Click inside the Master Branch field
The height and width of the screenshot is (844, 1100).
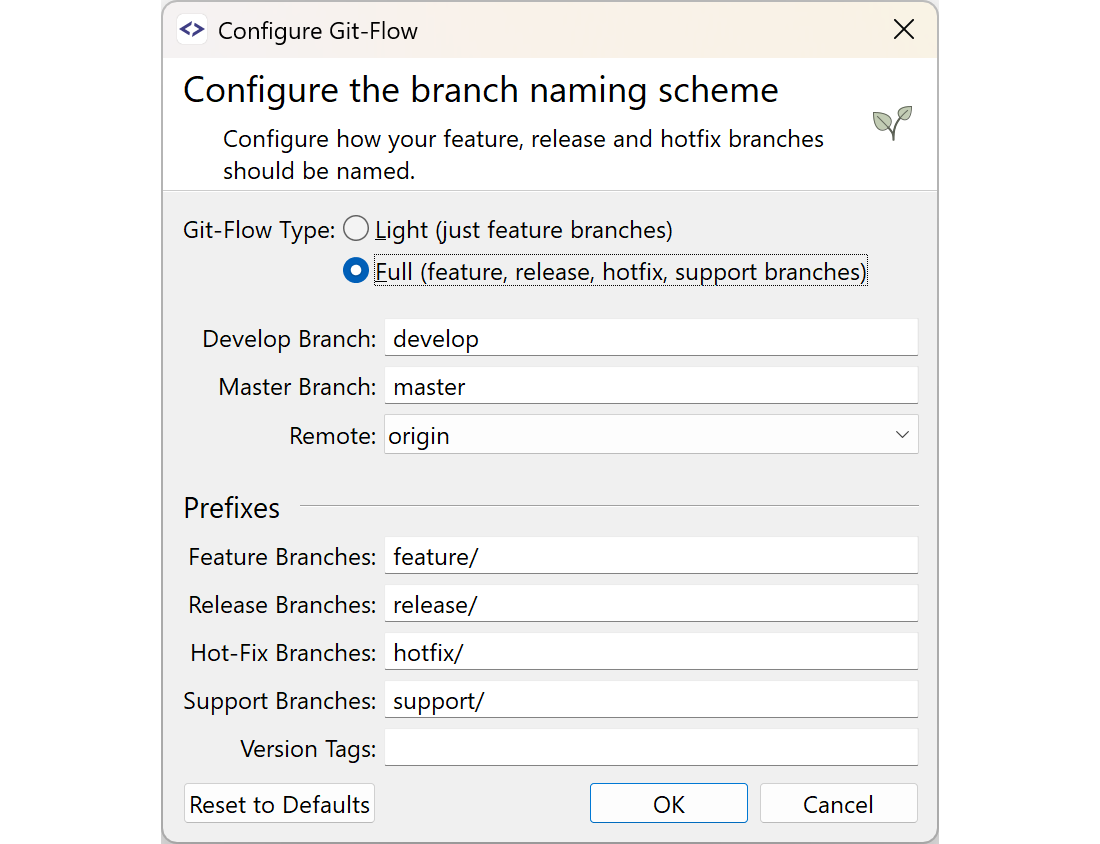coord(650,385)
